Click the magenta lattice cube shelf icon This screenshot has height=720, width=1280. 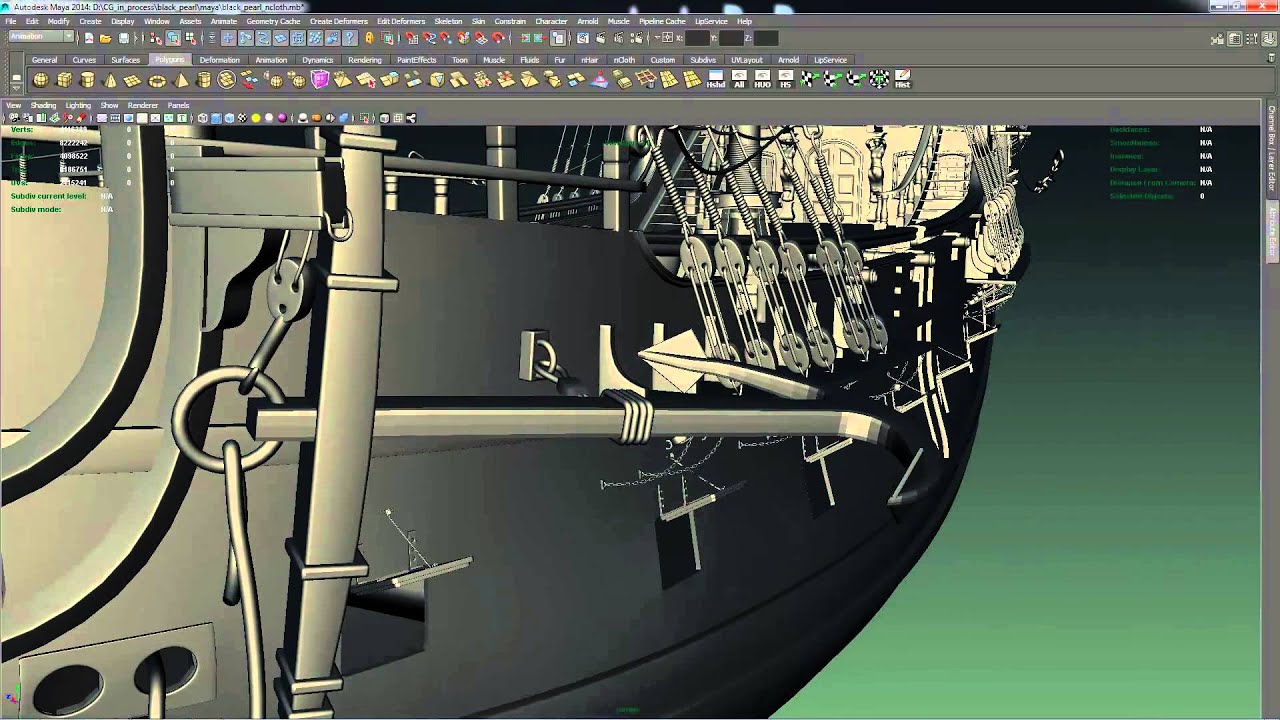click(320, 80)
